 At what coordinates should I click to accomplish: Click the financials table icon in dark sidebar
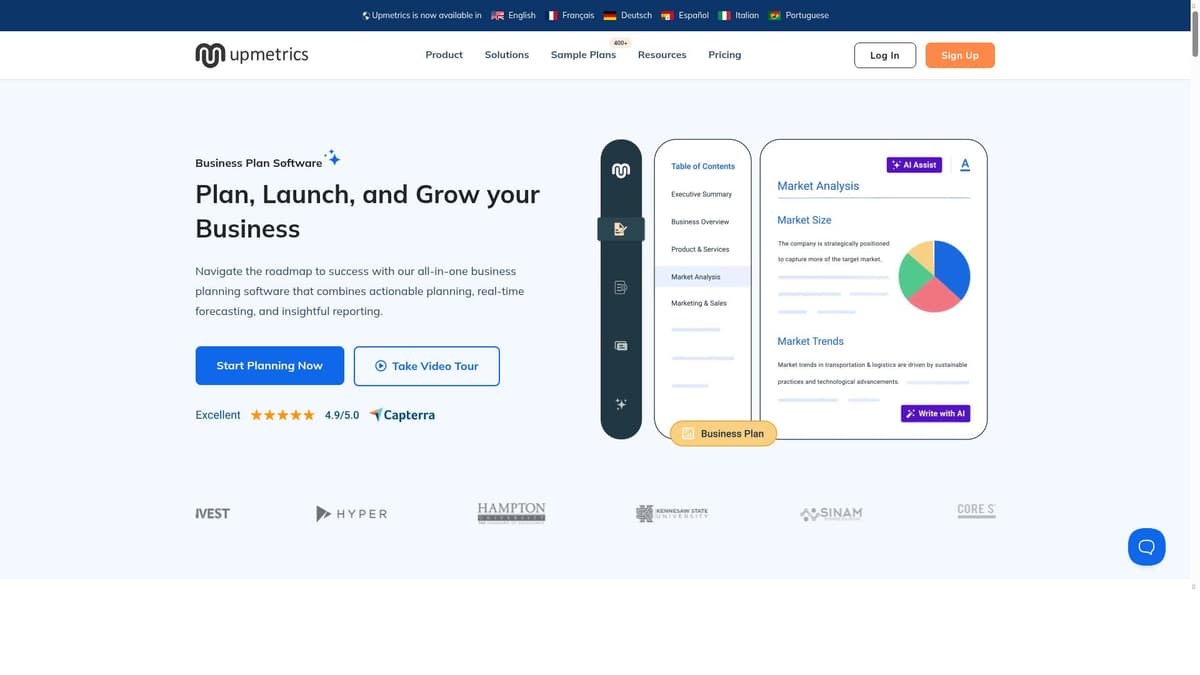click(x=620, y=345)
